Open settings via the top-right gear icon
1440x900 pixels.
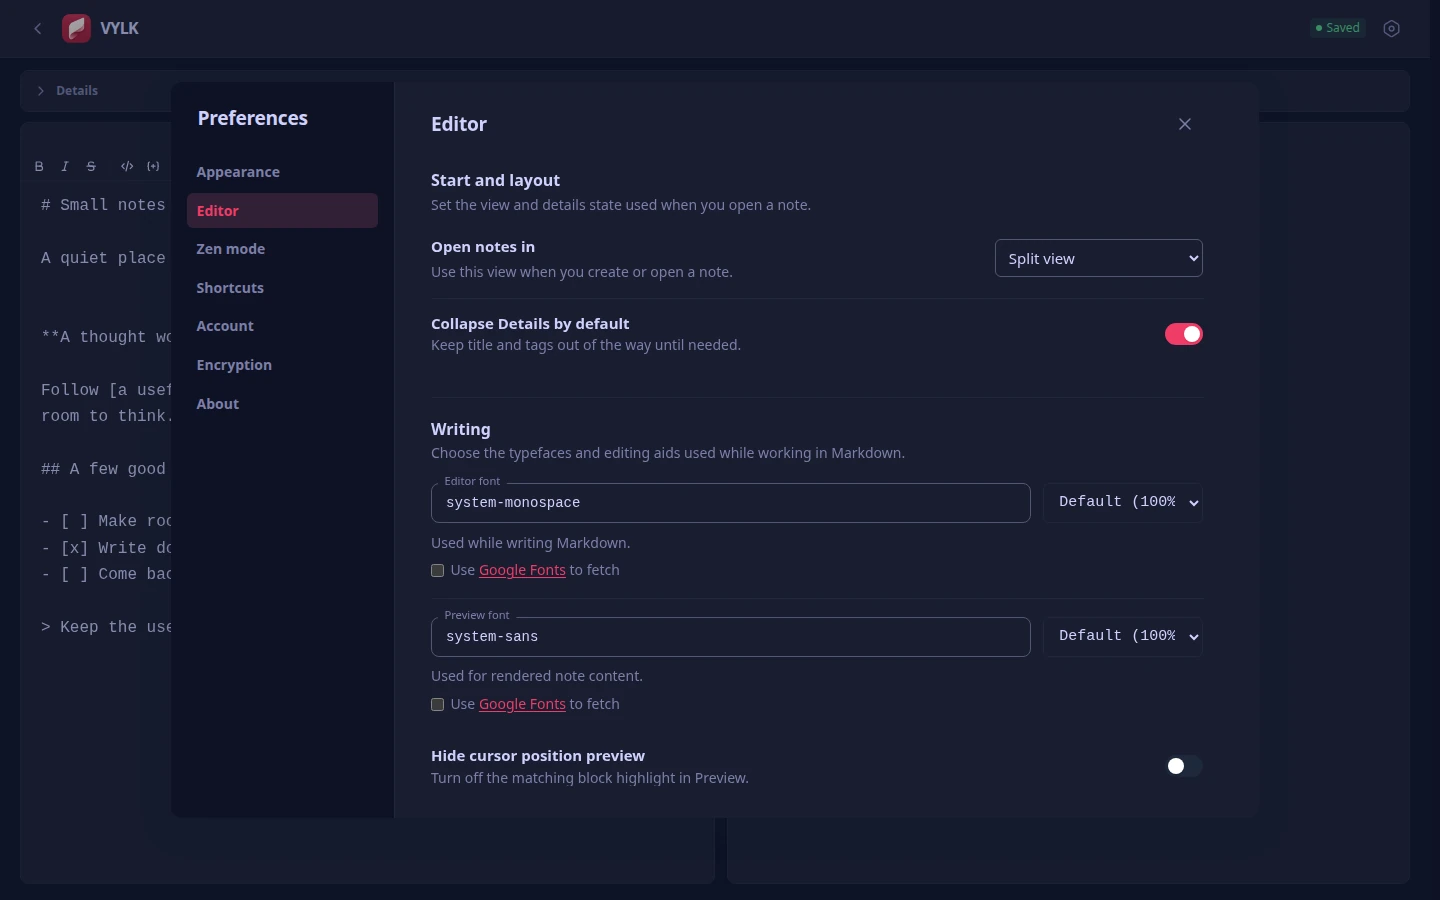click(x=1391, y=28)
